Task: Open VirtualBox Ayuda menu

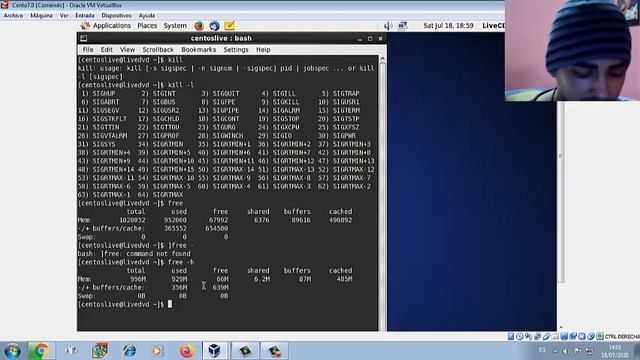Action: [147, 16]
